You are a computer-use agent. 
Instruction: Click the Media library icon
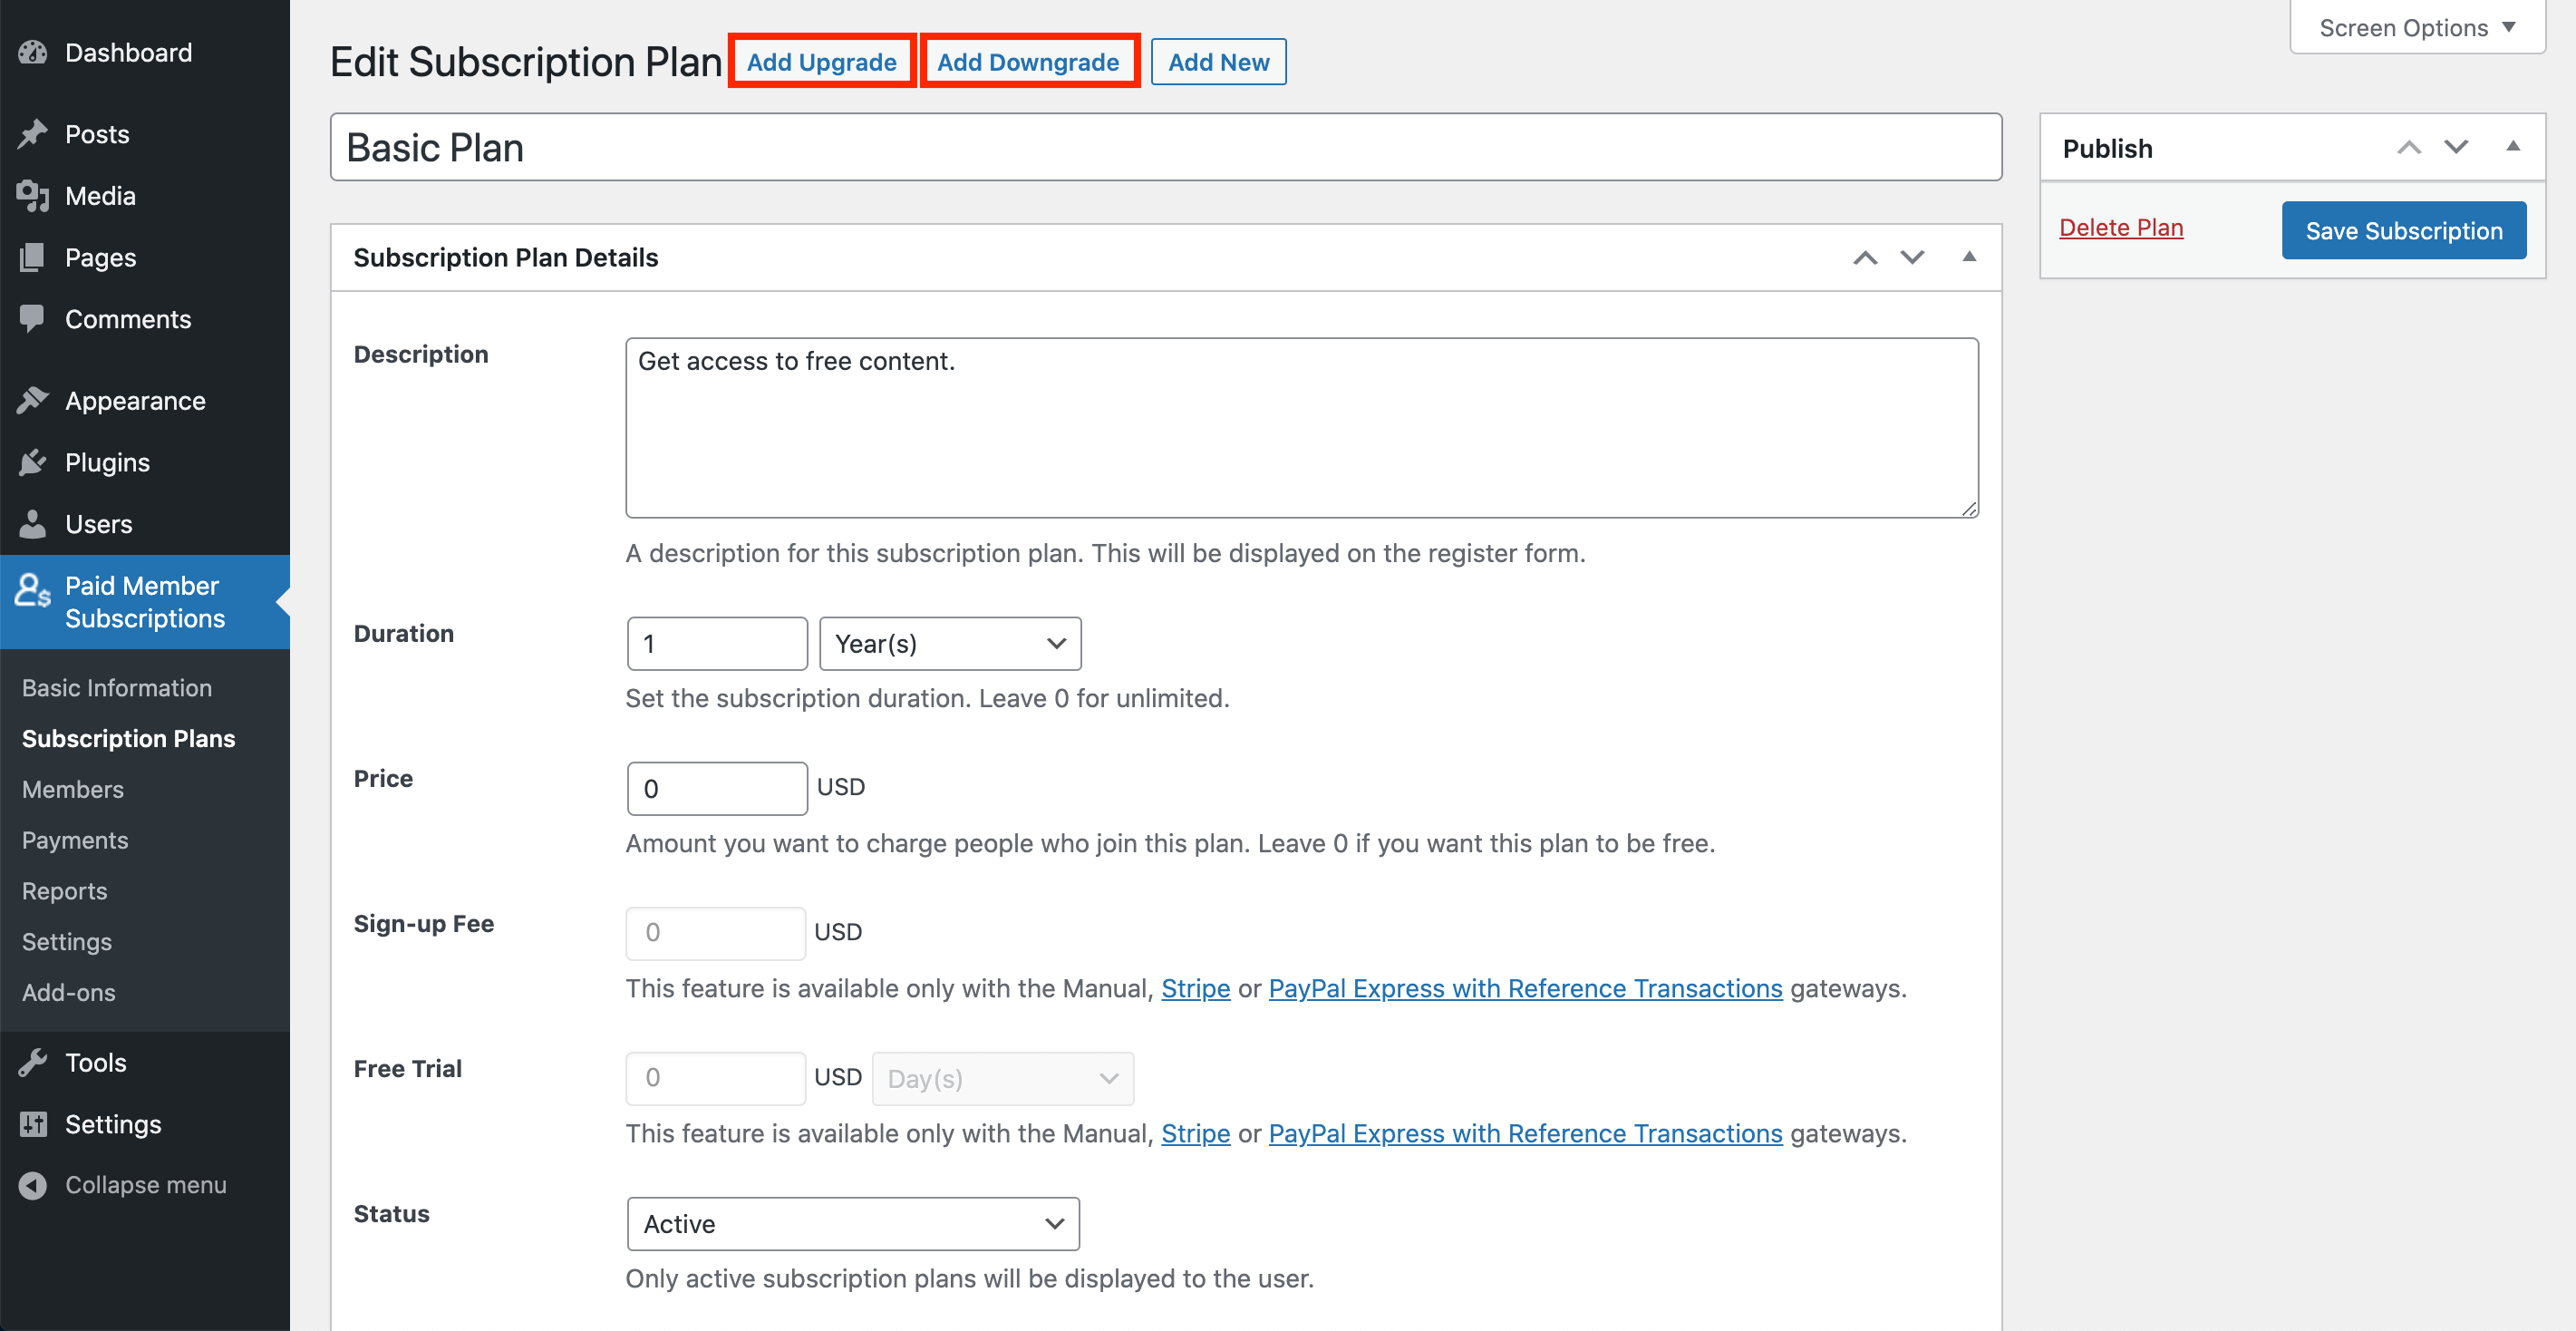click(32, 196)
